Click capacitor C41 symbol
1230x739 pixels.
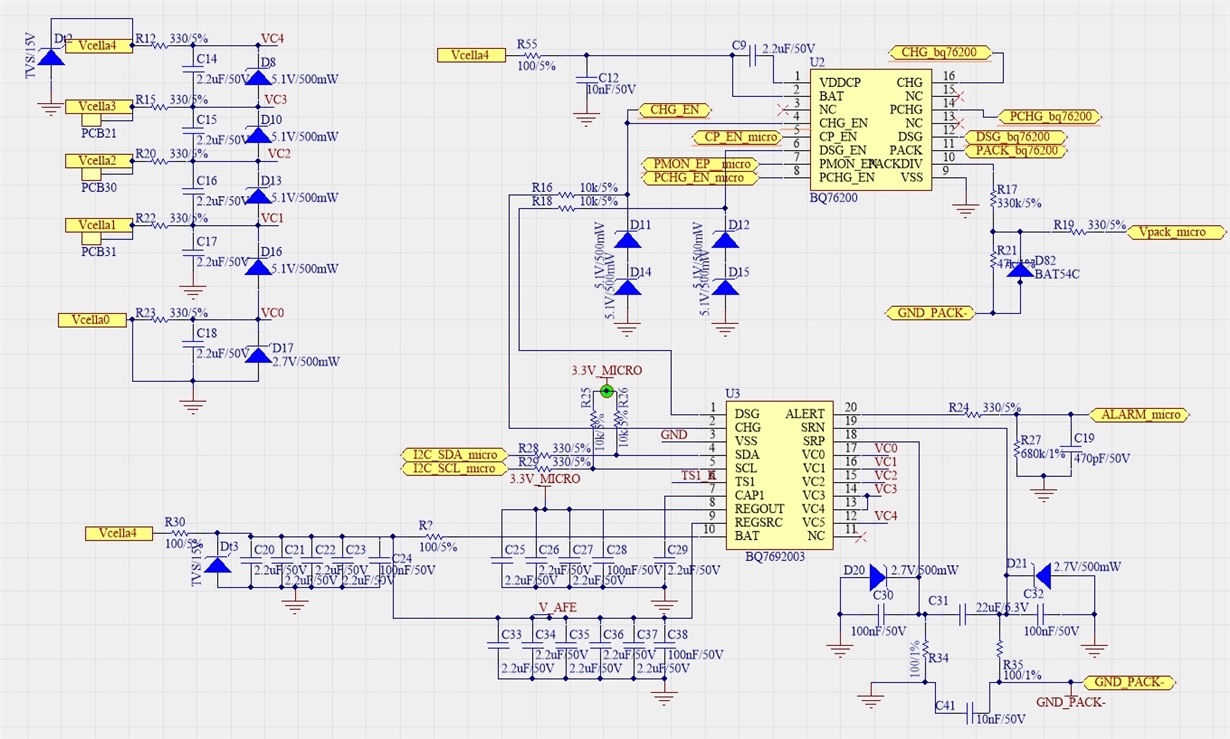(971, 714)
